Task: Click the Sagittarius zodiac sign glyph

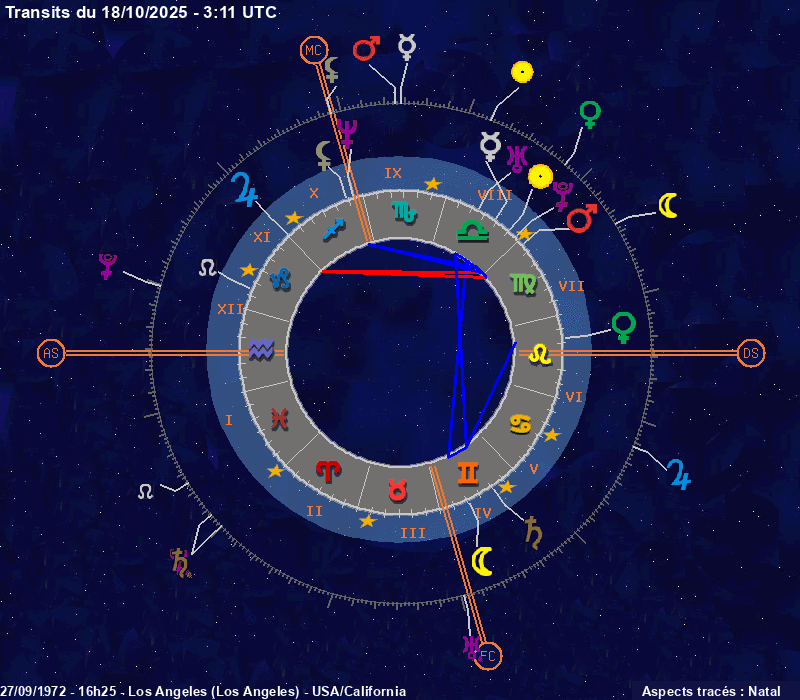Action: (333, 230)
